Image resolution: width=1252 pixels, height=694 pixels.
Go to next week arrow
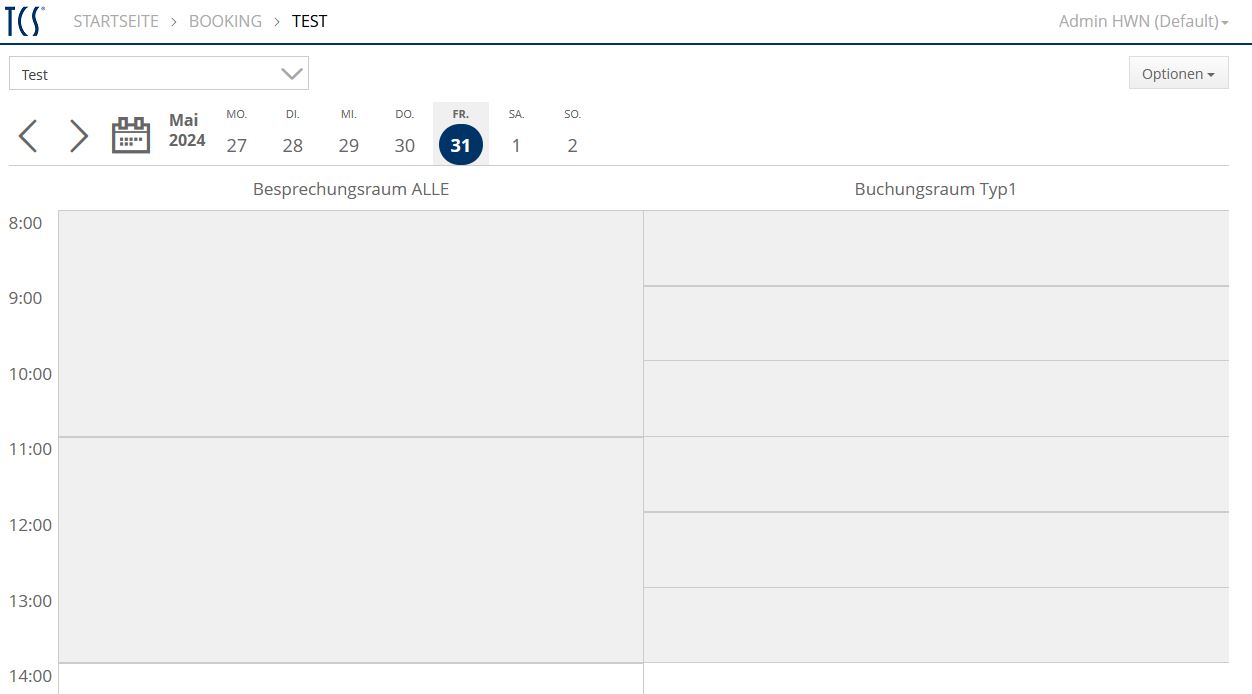point(79,136)
